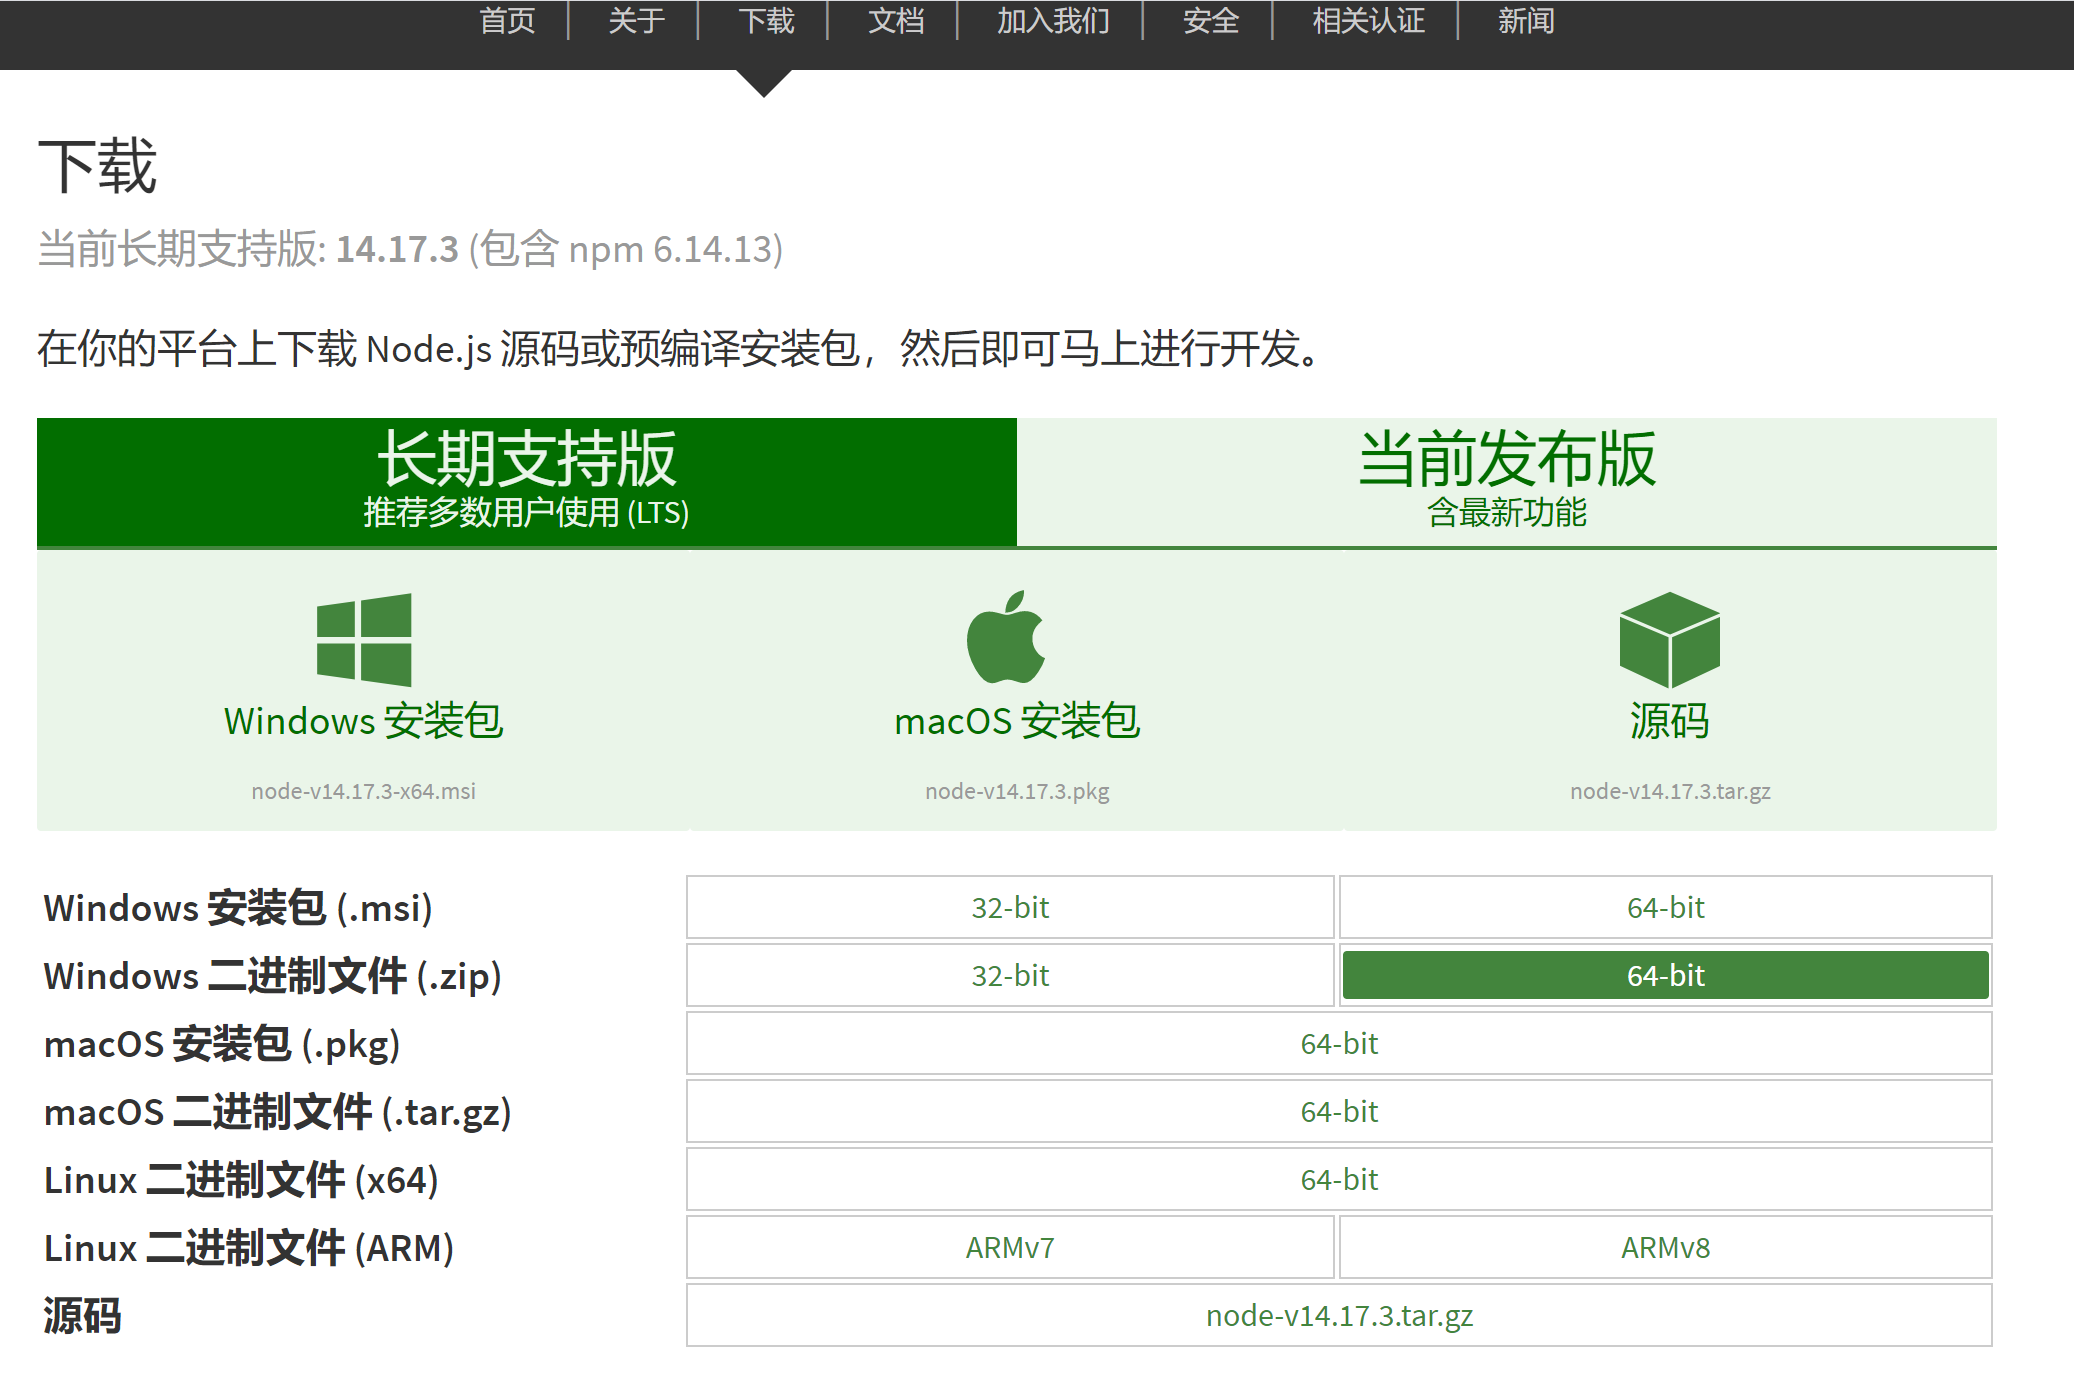Click the 14.17.3 version number text
2074x1396 pixels.
click(397, 249)
